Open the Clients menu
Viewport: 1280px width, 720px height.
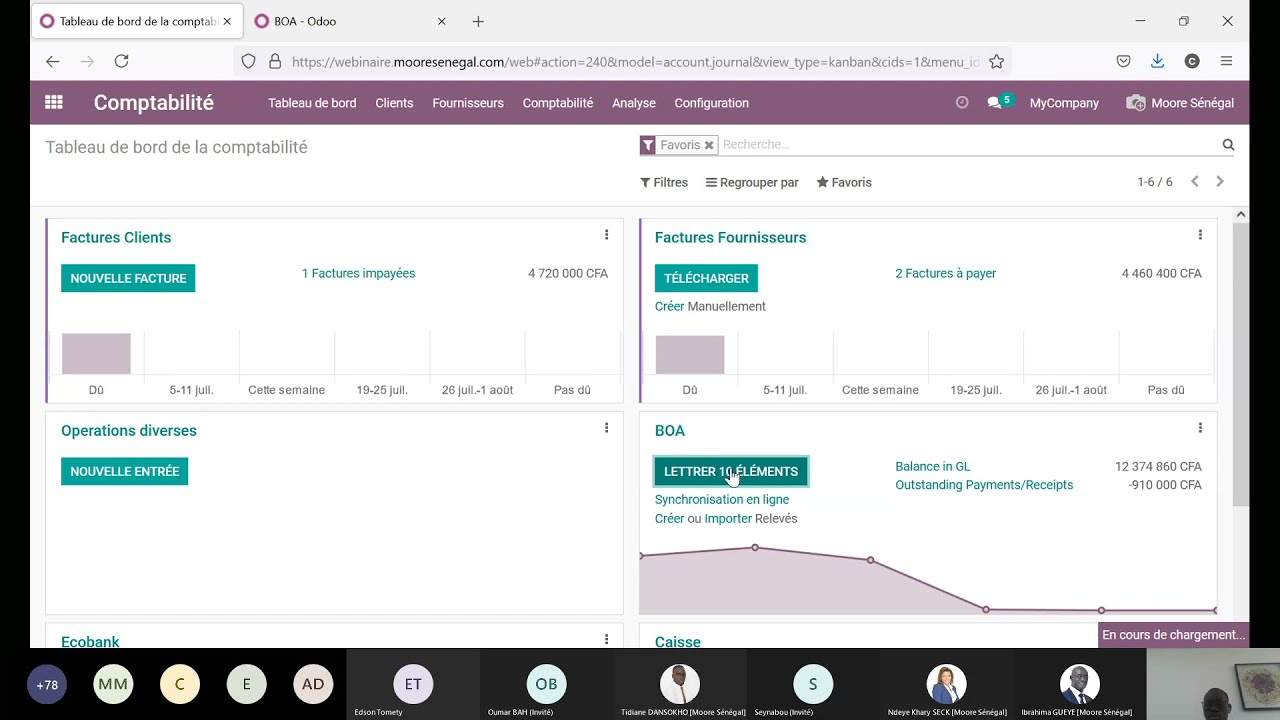click(x=394, y=103)
